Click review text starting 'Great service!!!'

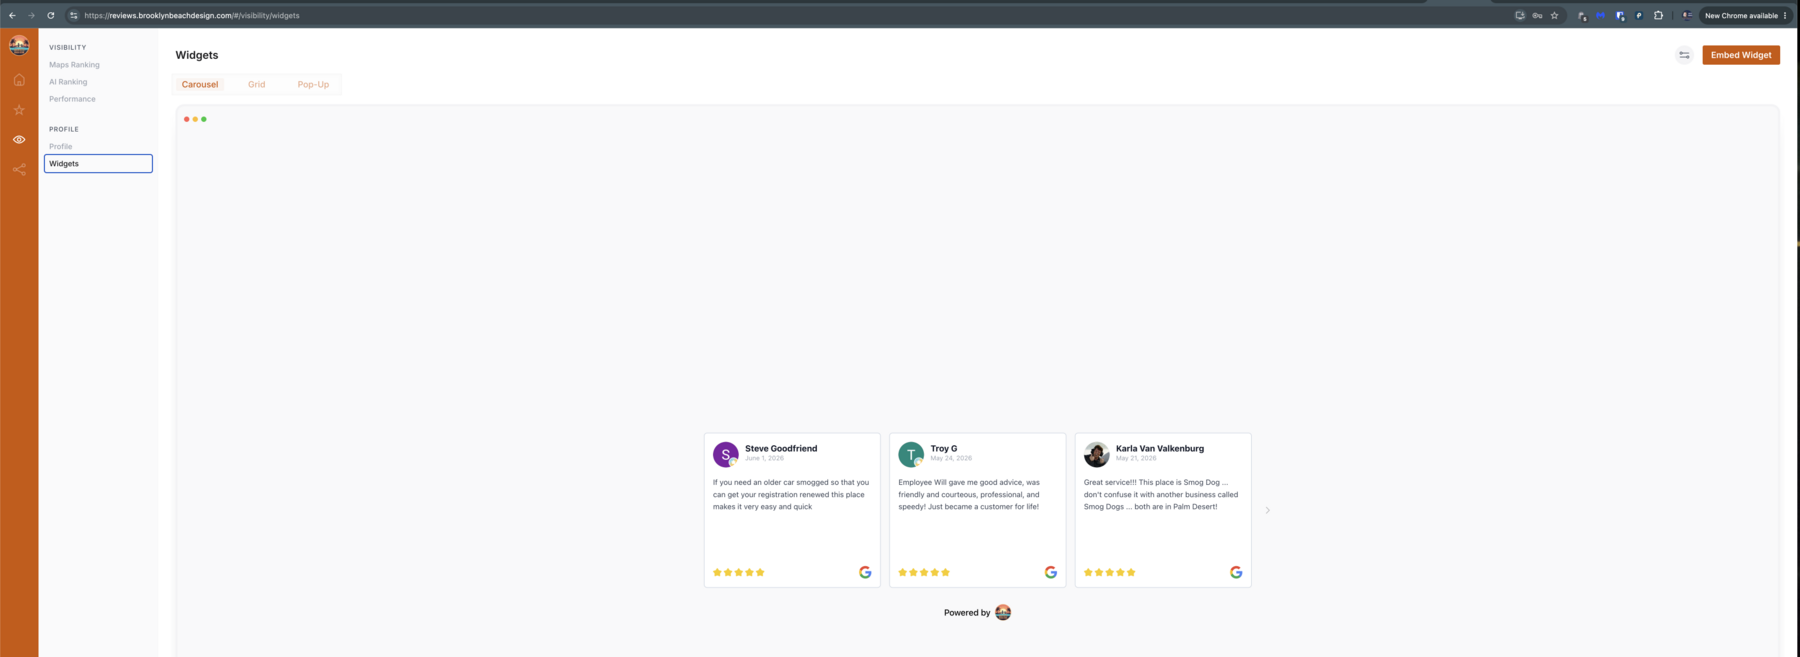point(1161,494)
